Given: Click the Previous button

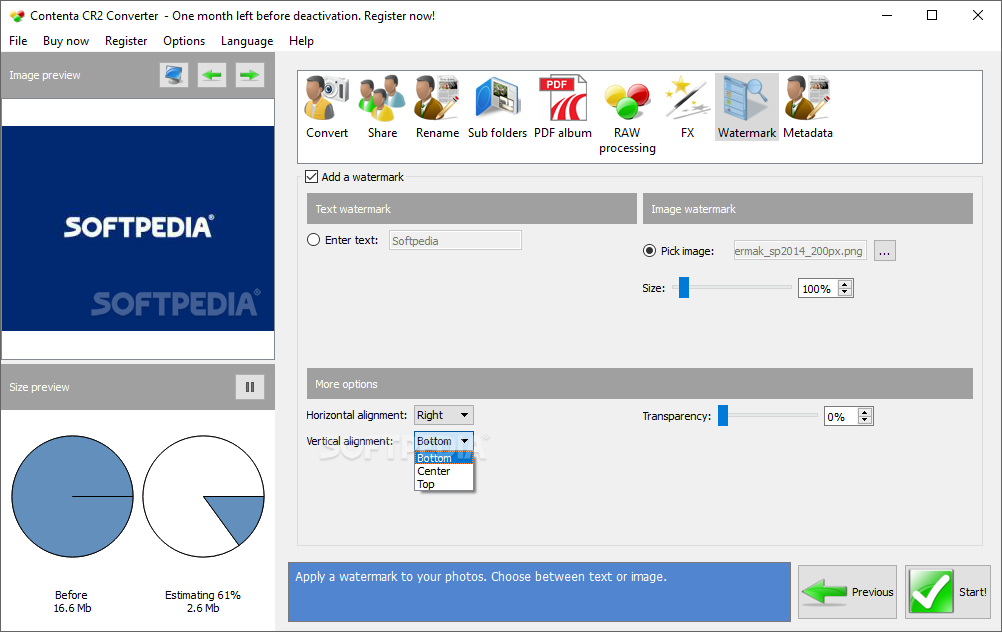Looking at the screenshot, I should pos(847,592).
